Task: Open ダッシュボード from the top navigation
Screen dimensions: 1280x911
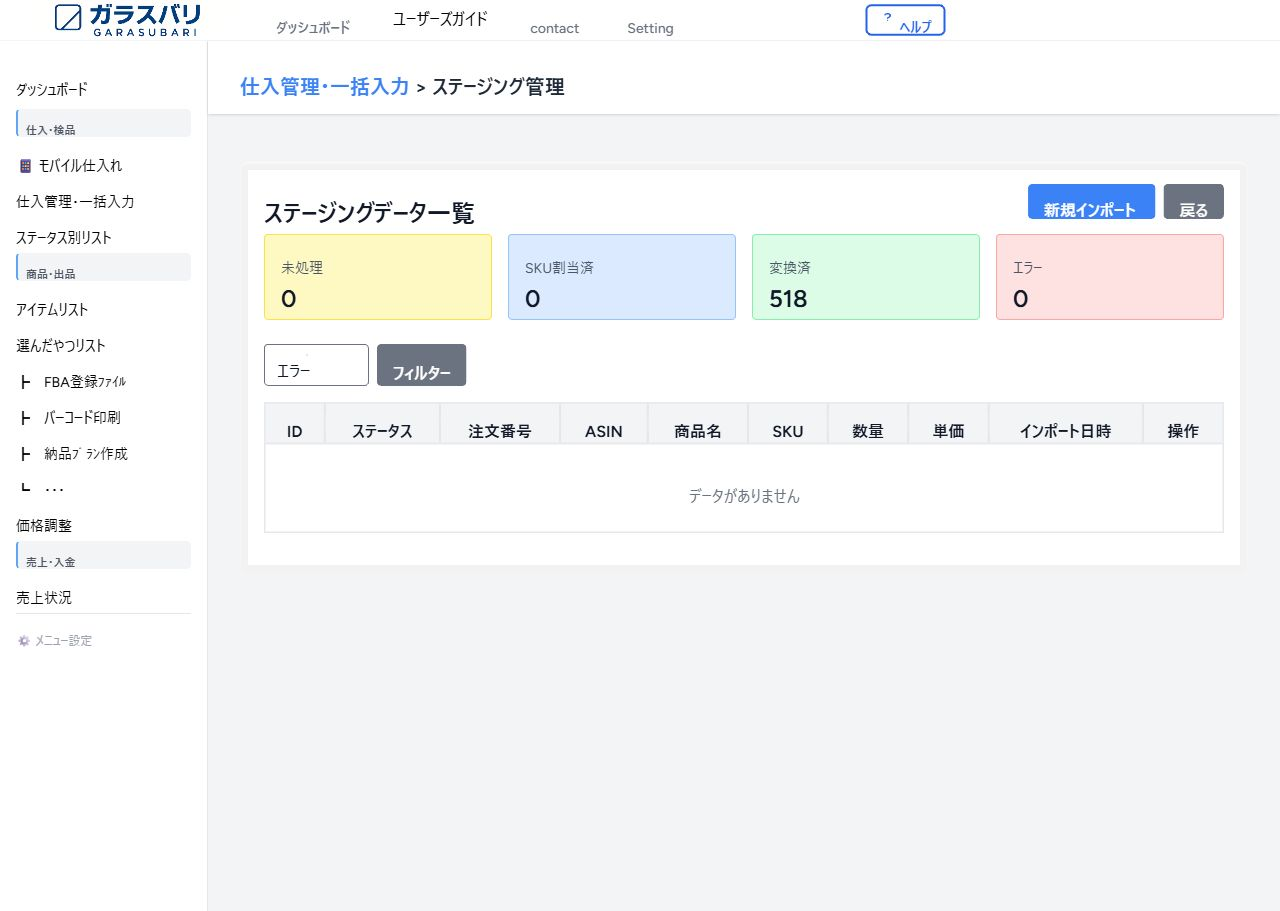Action: [x=312, y=28]
